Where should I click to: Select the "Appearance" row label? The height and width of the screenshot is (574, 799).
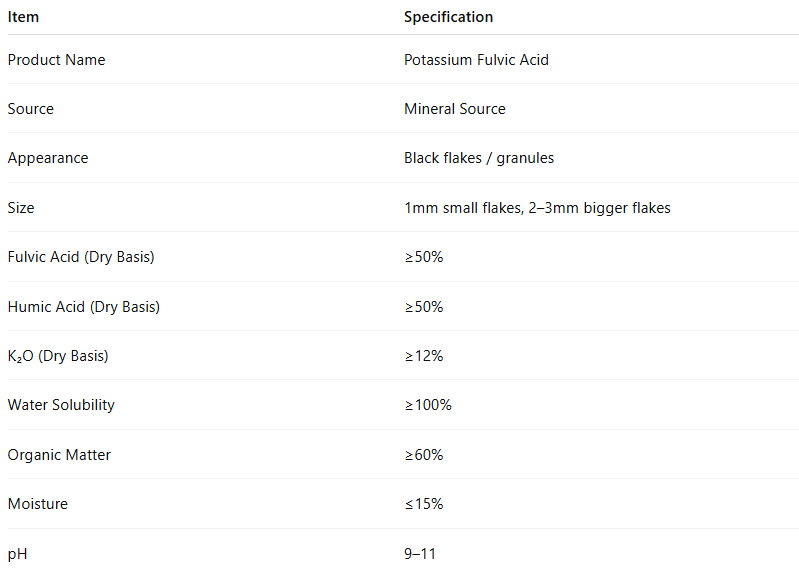coord(48,158)
